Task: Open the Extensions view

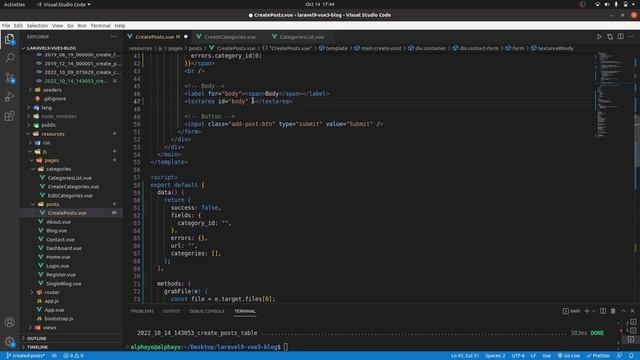Action: [x=9, y=116]
